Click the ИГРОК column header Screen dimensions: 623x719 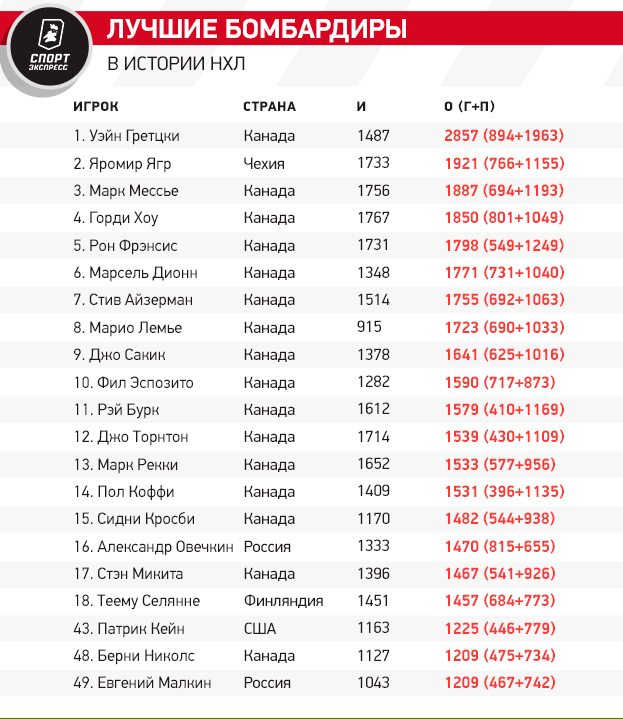pos(96,107)
